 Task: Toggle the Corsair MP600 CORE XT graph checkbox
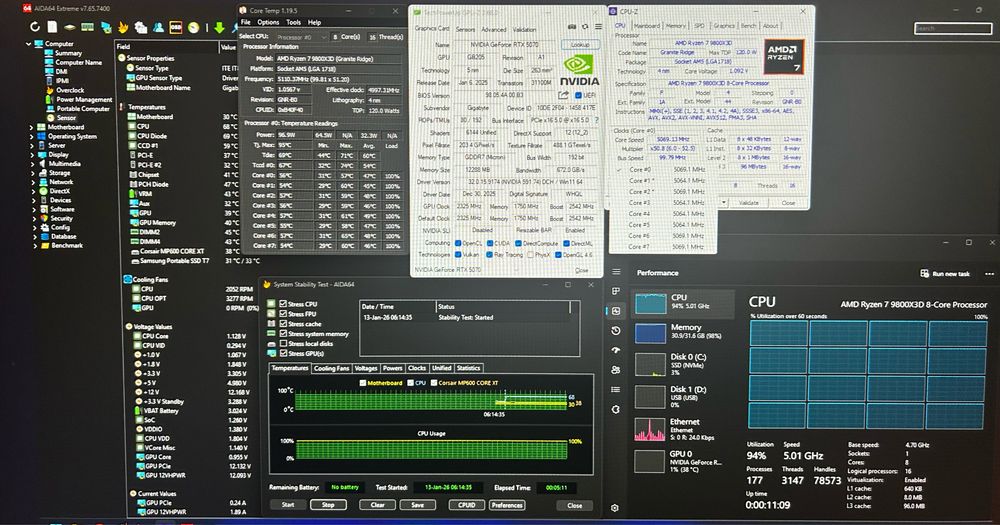434,383
